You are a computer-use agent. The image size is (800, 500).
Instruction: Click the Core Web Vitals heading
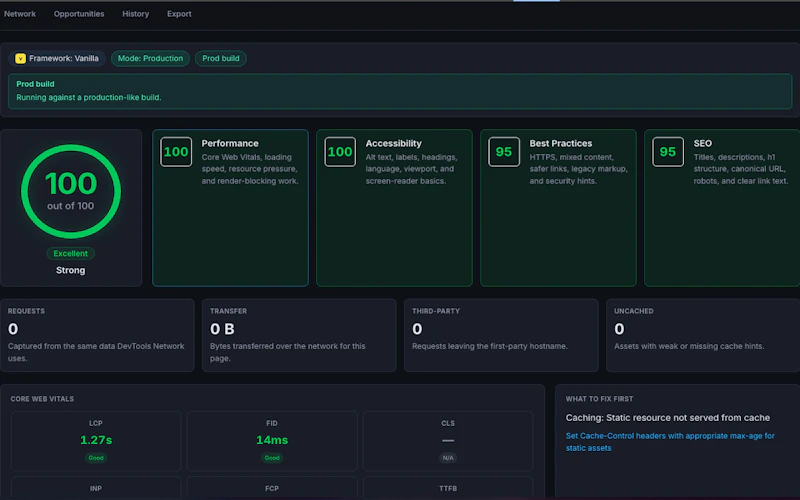point(42,399)
